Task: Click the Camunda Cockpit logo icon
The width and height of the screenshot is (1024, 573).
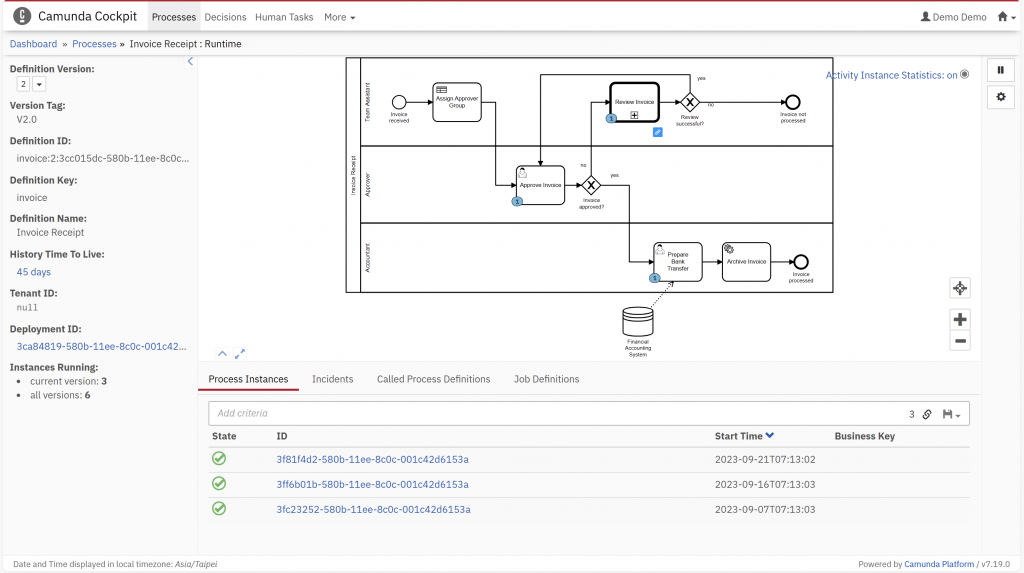Action: (x=22, y=16)
